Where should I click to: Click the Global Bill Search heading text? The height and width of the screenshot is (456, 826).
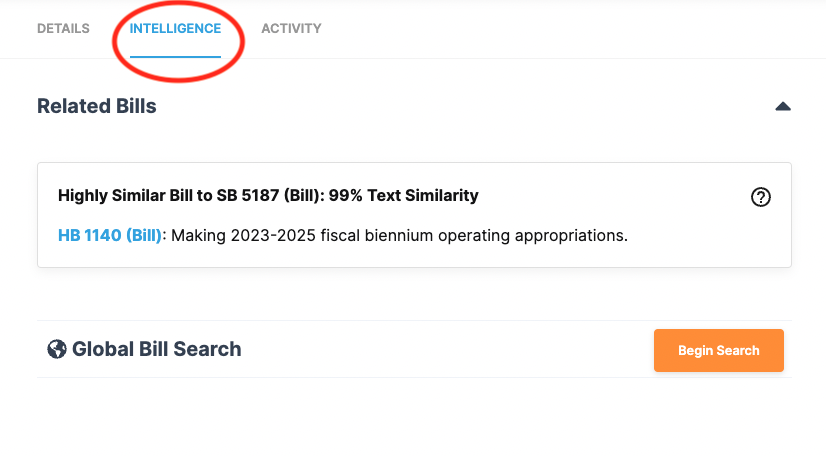156,349
